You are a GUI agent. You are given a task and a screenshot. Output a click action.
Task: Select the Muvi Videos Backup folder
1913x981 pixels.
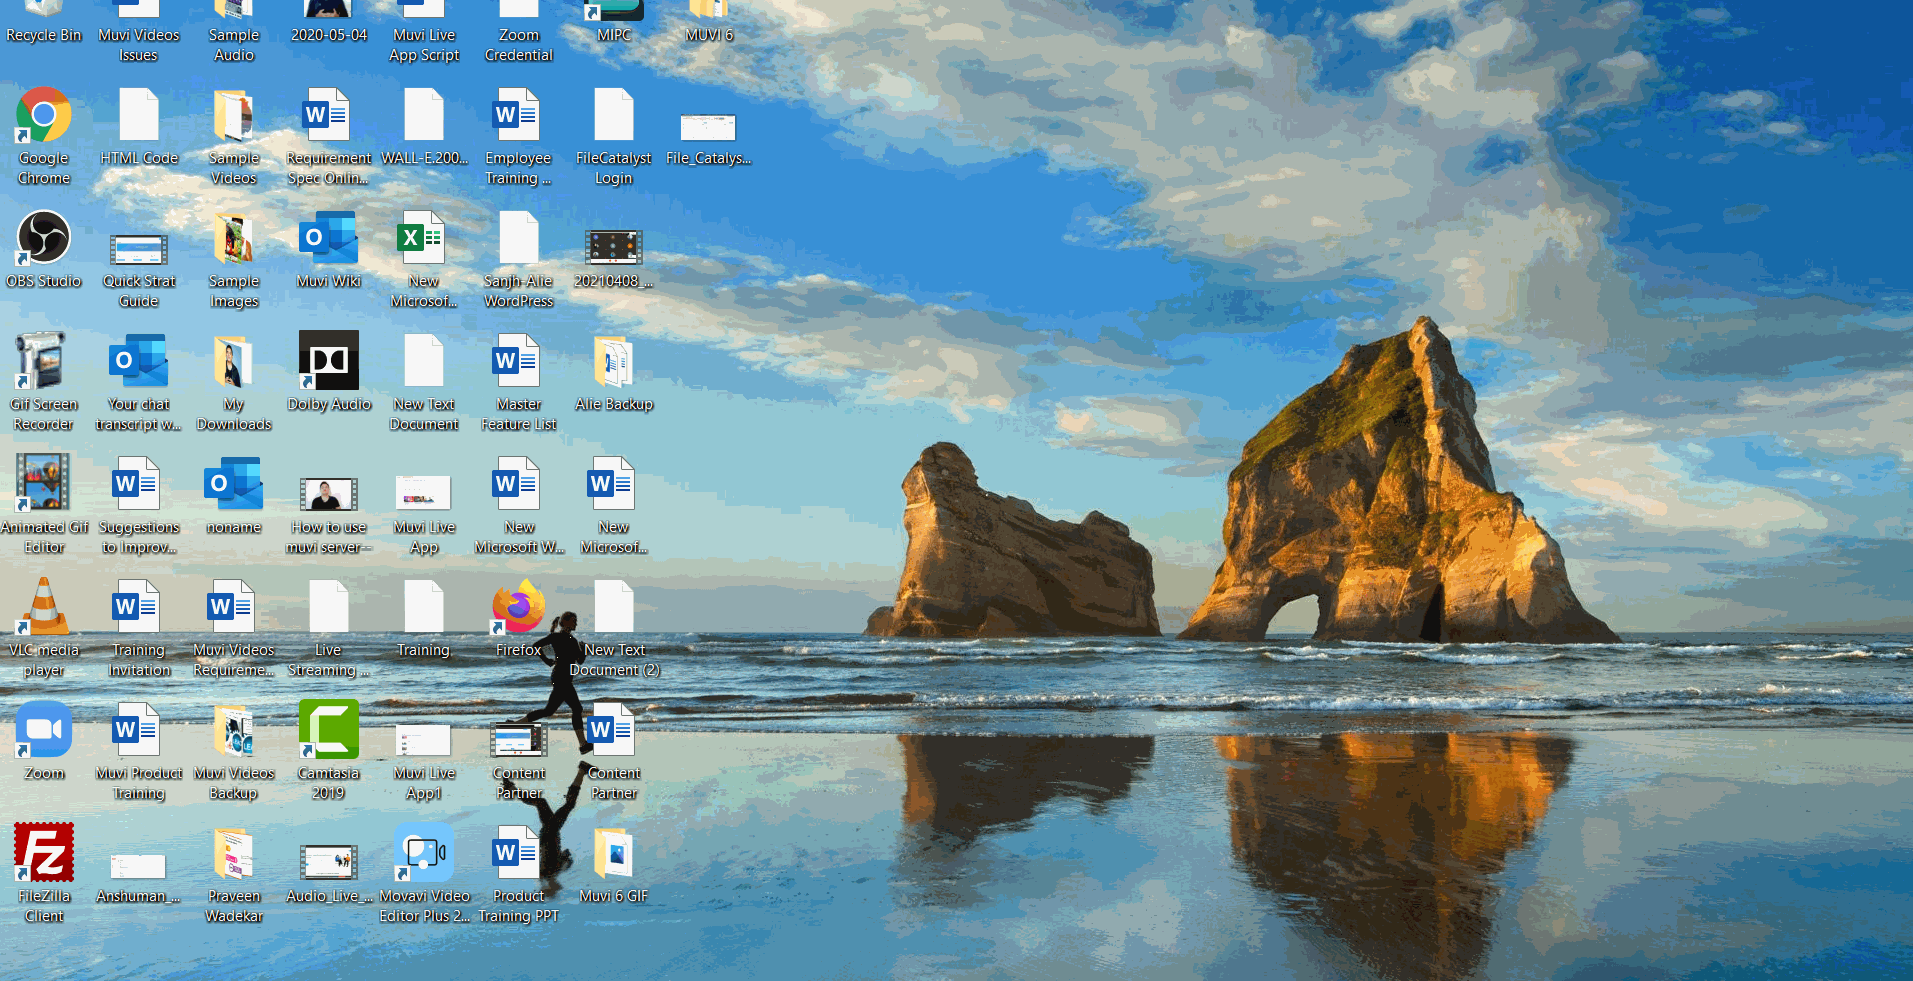(x=234, y=751)
